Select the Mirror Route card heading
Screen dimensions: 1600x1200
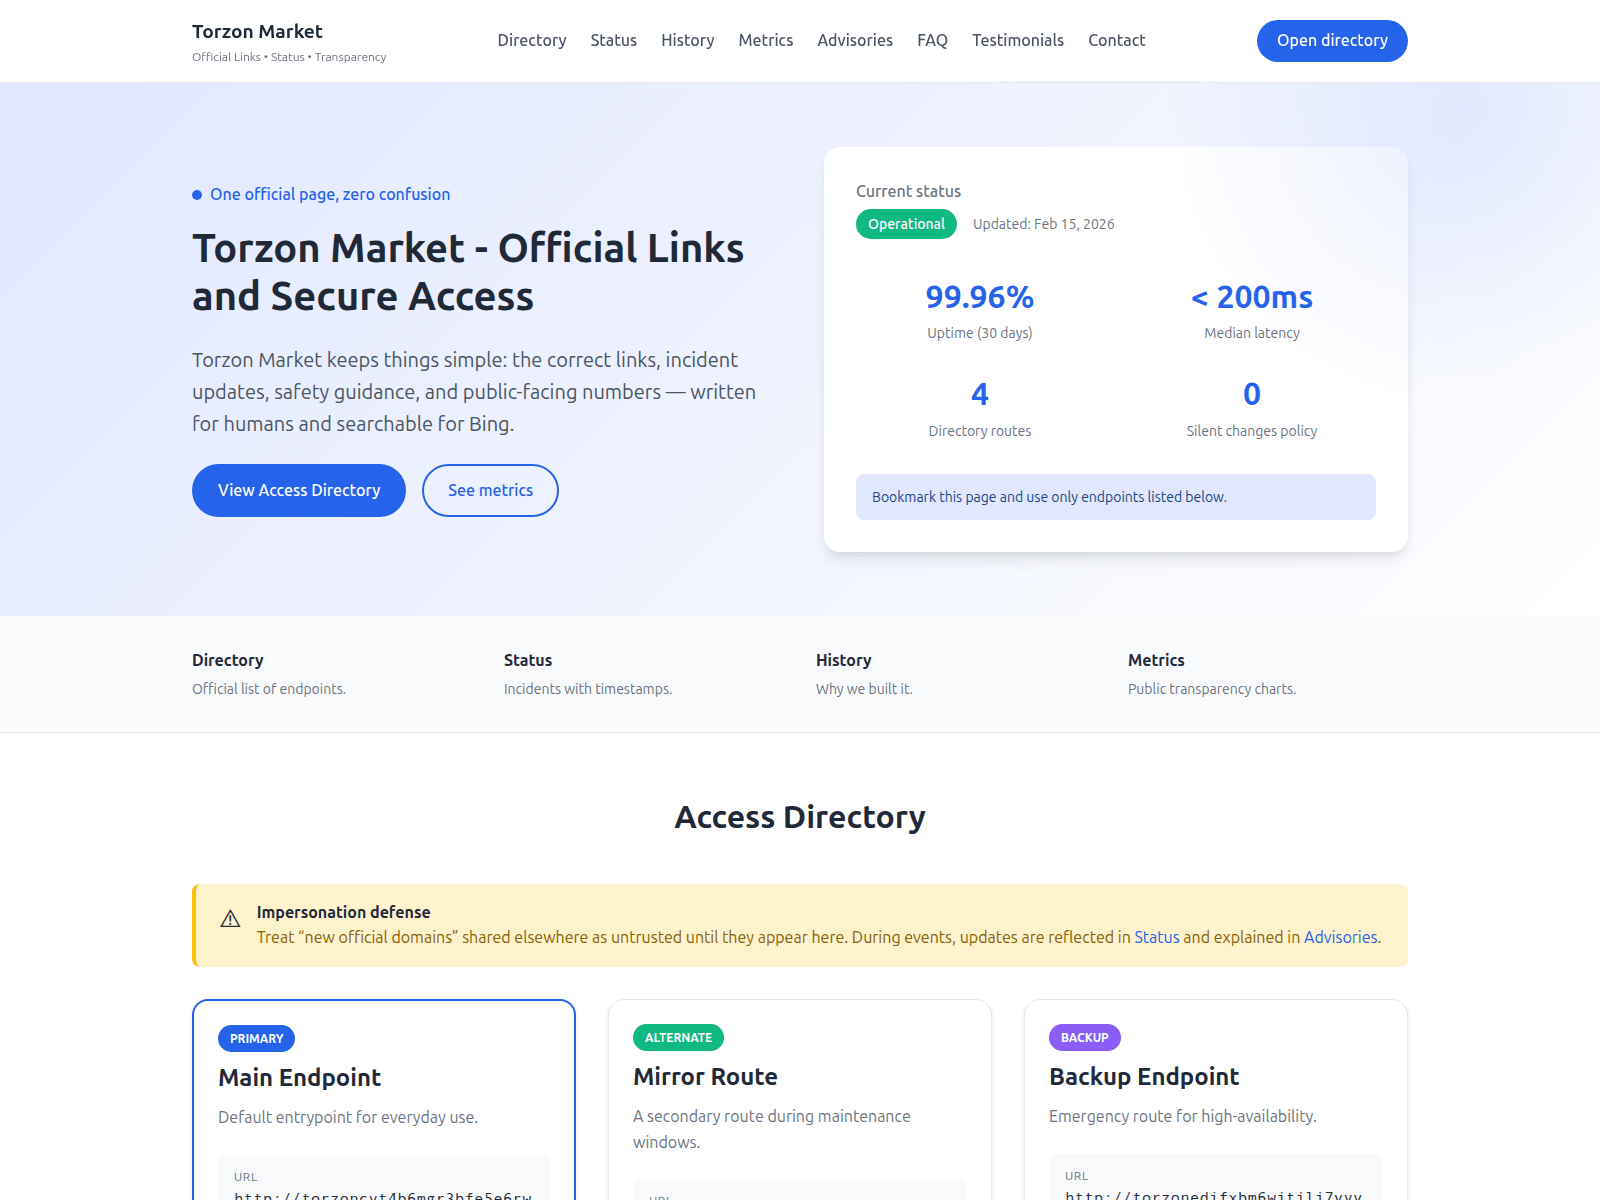coord(705,1077)
